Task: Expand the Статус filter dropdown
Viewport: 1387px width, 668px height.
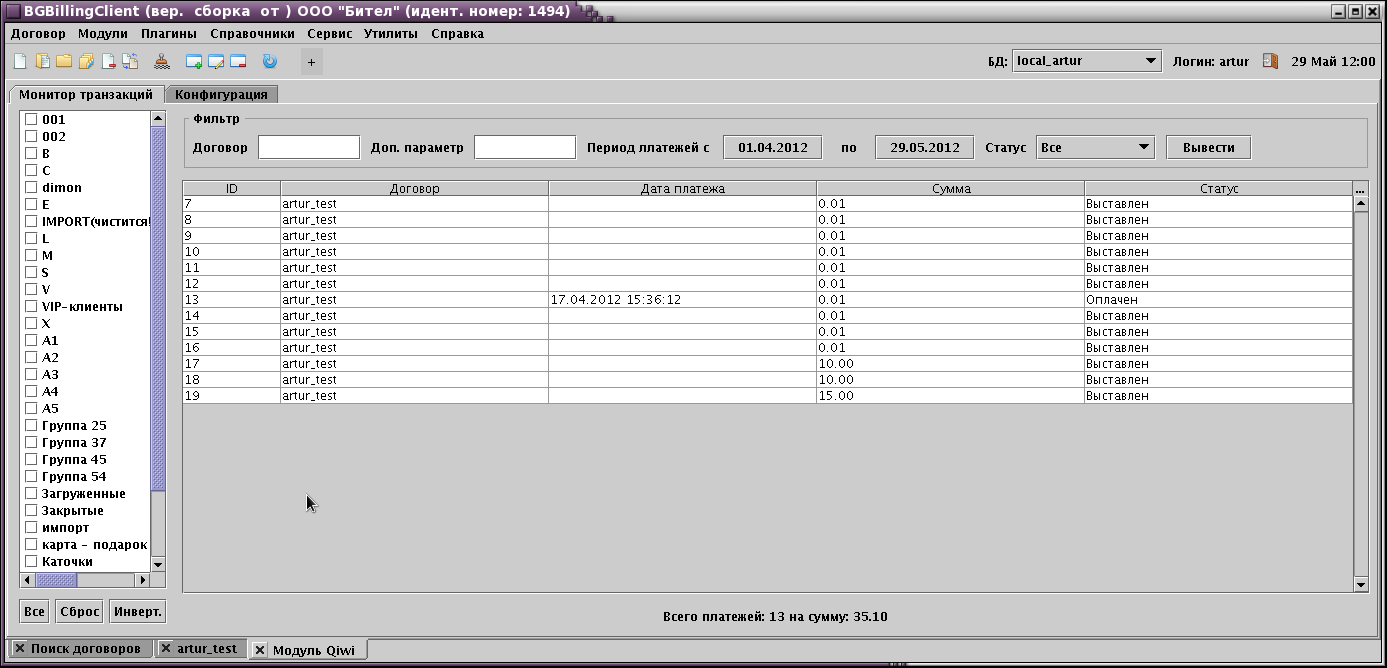Action: point(1095,148)
